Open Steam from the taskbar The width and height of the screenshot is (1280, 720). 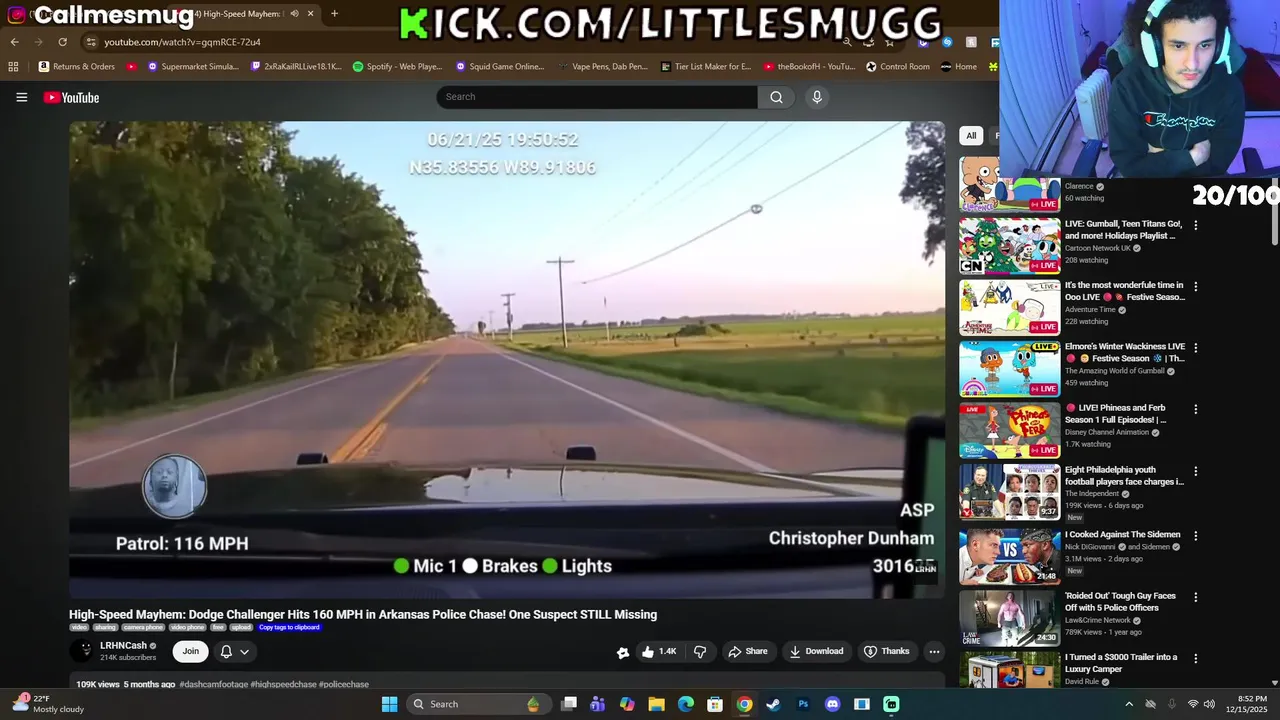tap(773, 704)
